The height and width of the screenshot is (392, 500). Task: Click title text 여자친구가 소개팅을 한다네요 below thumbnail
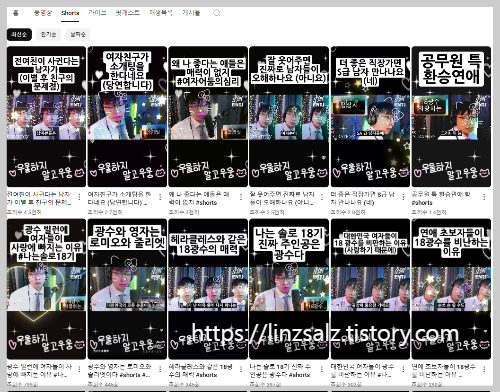pyautogui.click(x=120, y=198)
